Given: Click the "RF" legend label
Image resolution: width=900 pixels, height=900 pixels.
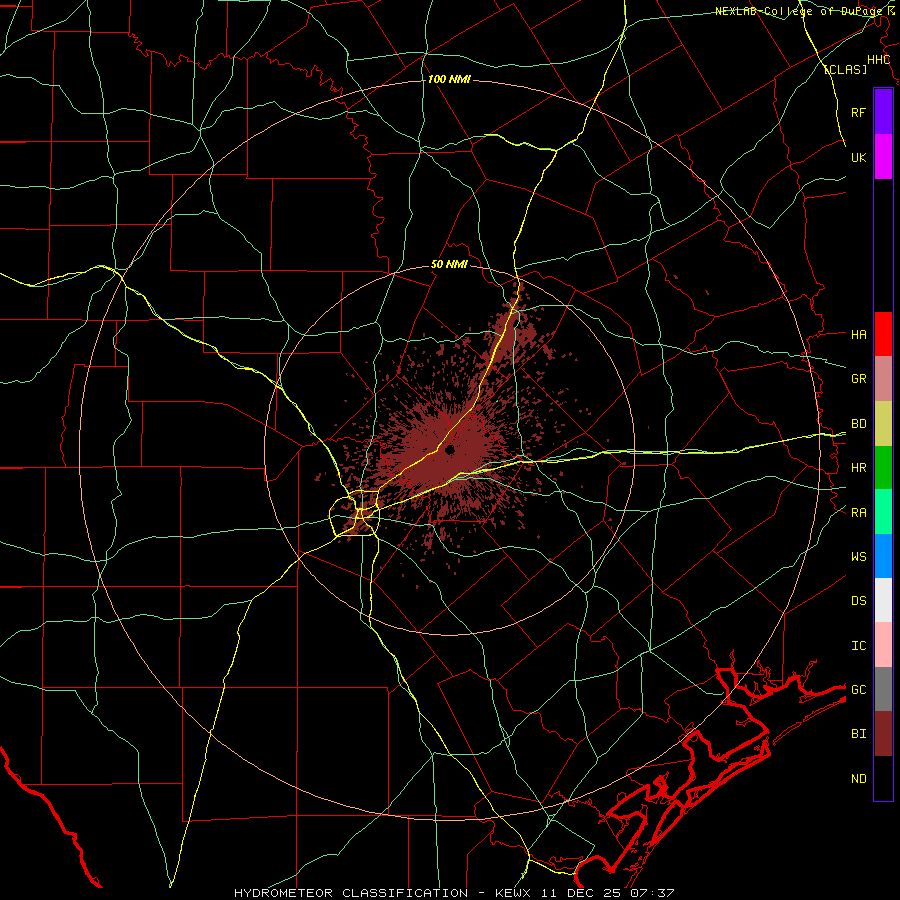Looking at the screenshot, I should [858, 112].
